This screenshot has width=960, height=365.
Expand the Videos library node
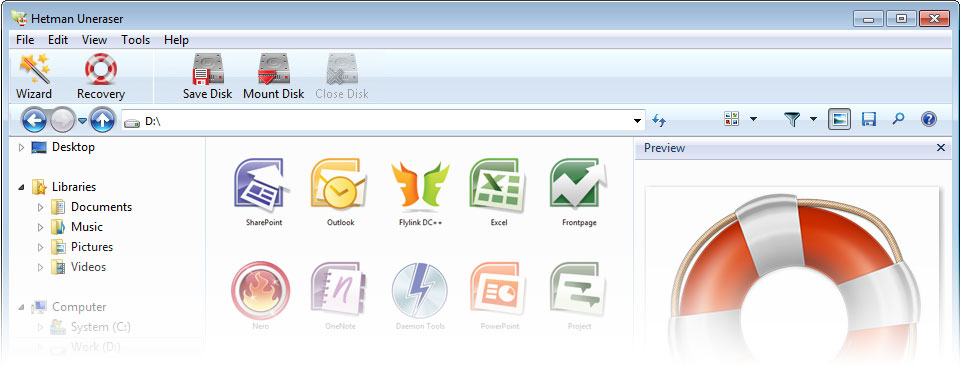point(40,268)
